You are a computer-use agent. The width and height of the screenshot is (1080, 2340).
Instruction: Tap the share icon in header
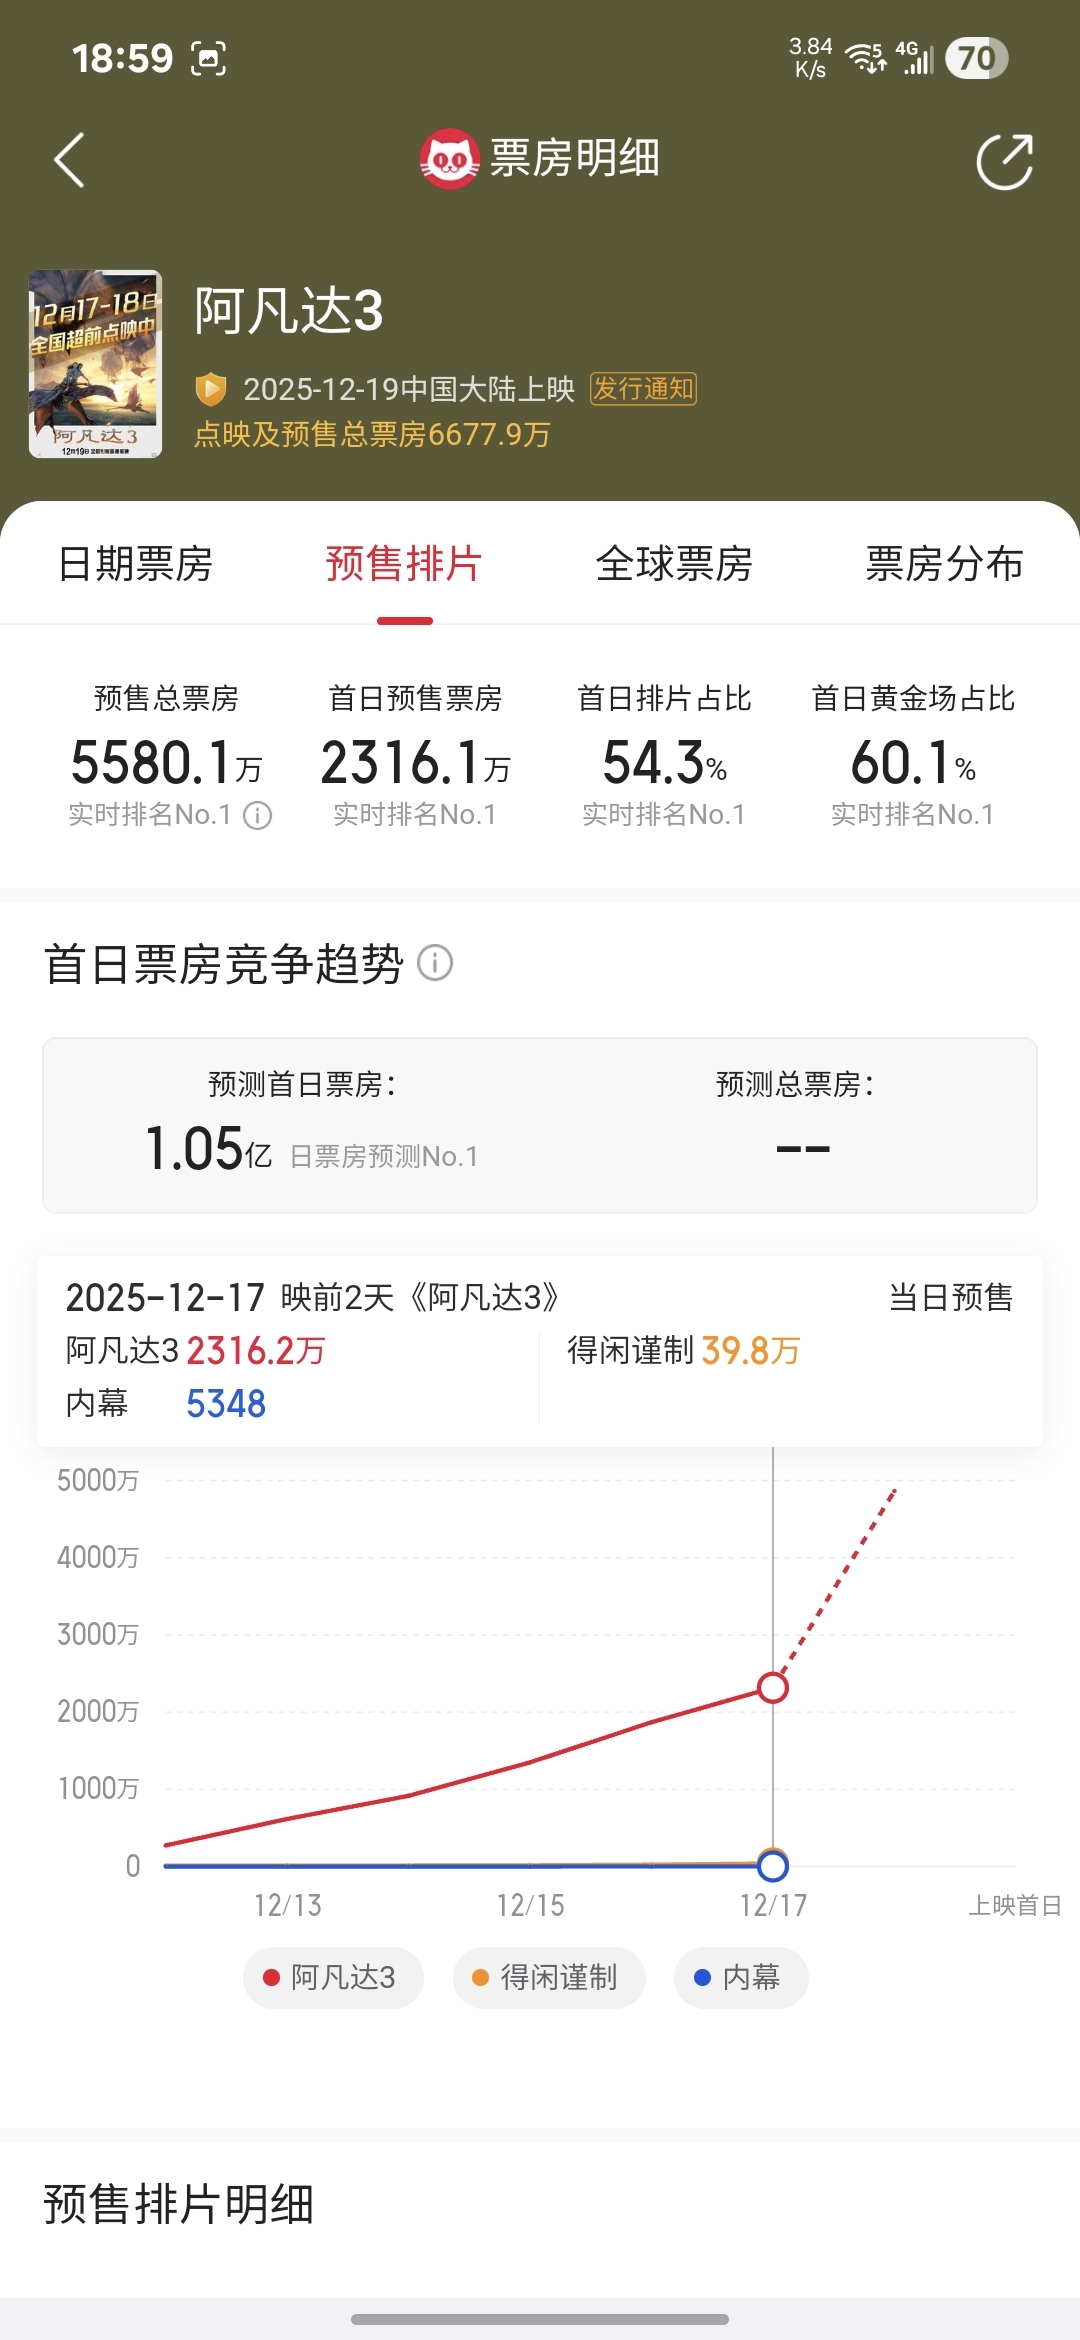tap(1005, 161)
